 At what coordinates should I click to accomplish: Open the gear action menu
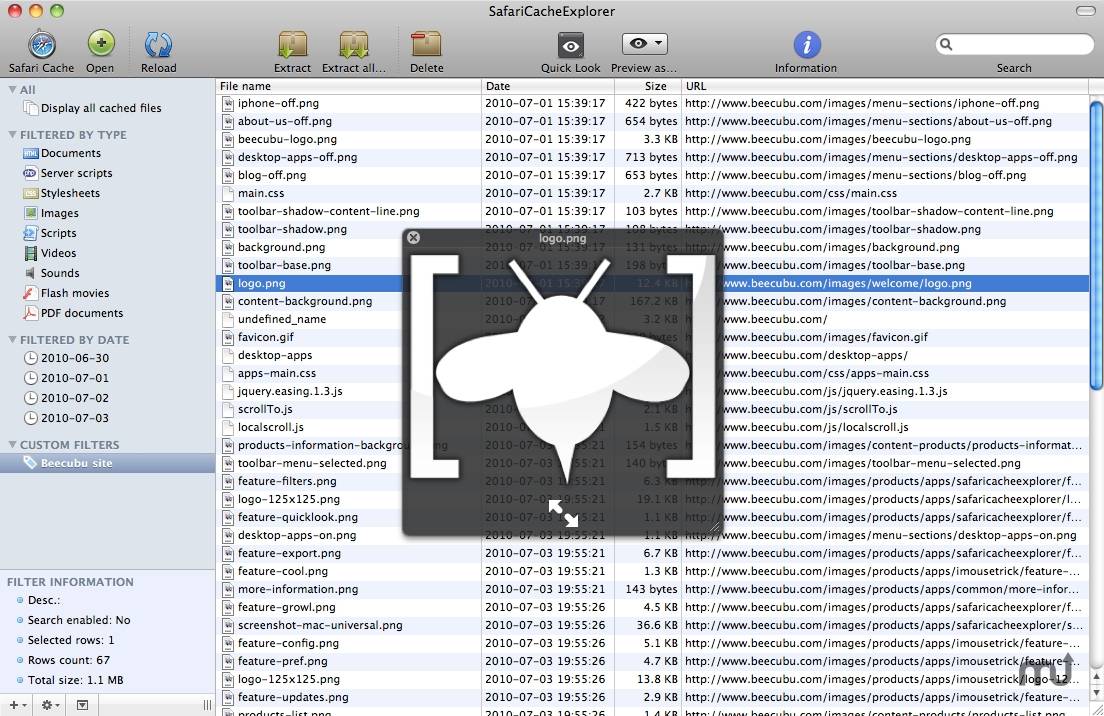(50, 705)
